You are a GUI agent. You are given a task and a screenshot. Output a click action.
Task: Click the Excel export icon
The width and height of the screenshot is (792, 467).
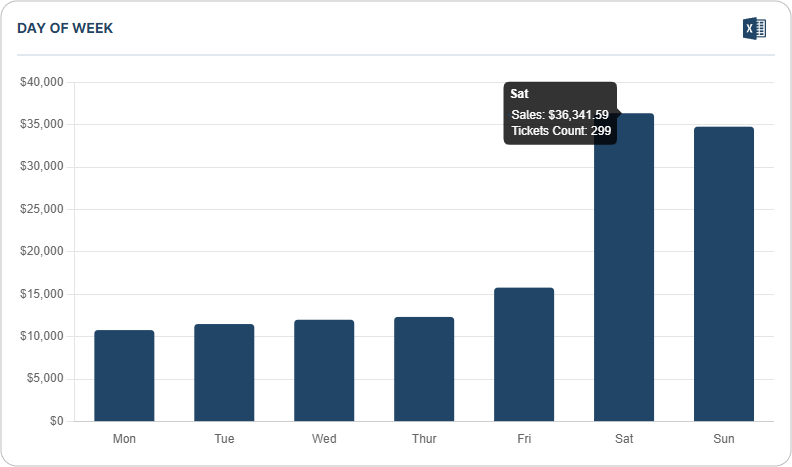click(754, 29)
